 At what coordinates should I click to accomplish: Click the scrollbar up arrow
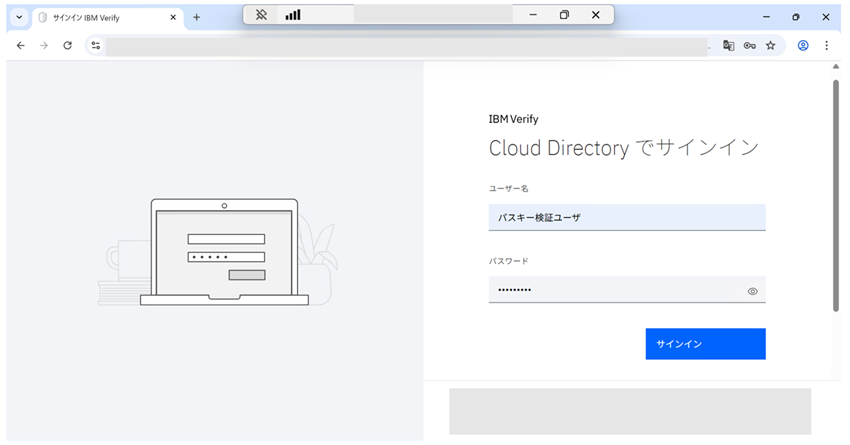[835, 67]
